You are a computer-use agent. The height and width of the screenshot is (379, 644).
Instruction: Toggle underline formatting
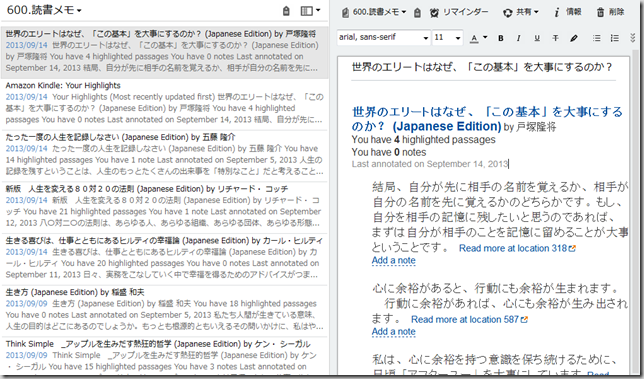click(x=537, y=38)
